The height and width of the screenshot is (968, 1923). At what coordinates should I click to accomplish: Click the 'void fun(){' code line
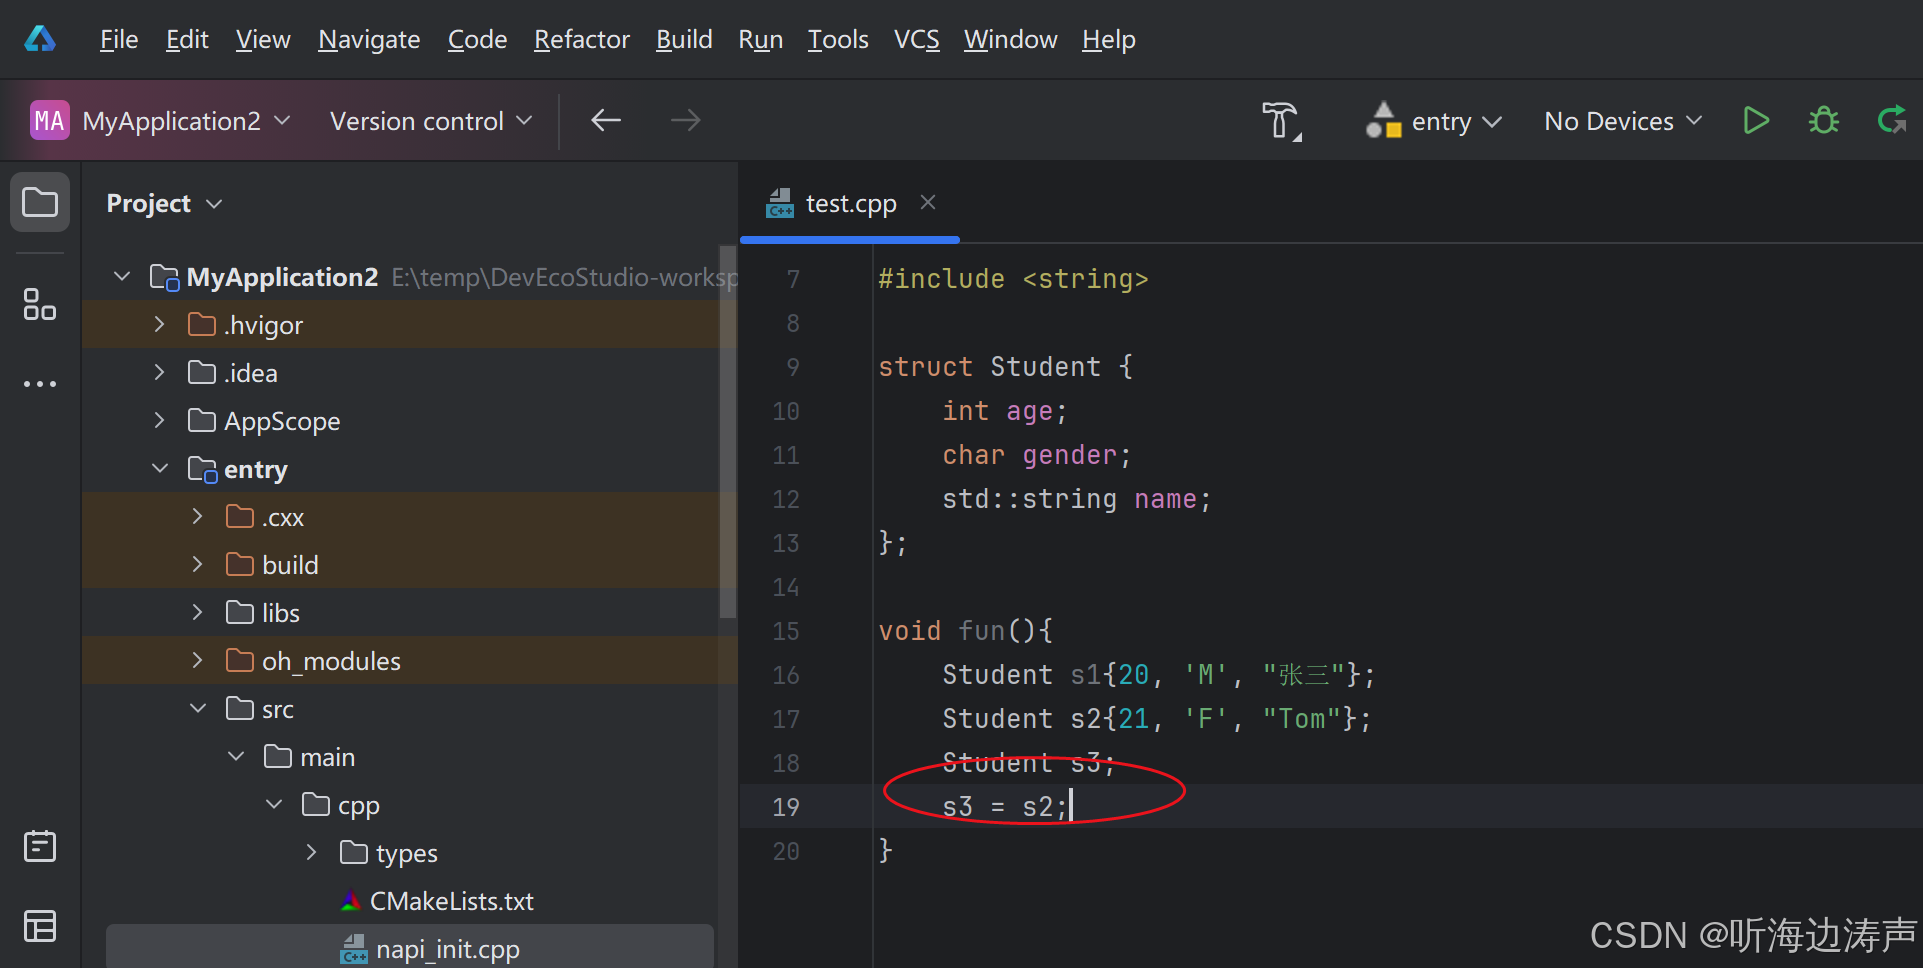coord(965,631)
